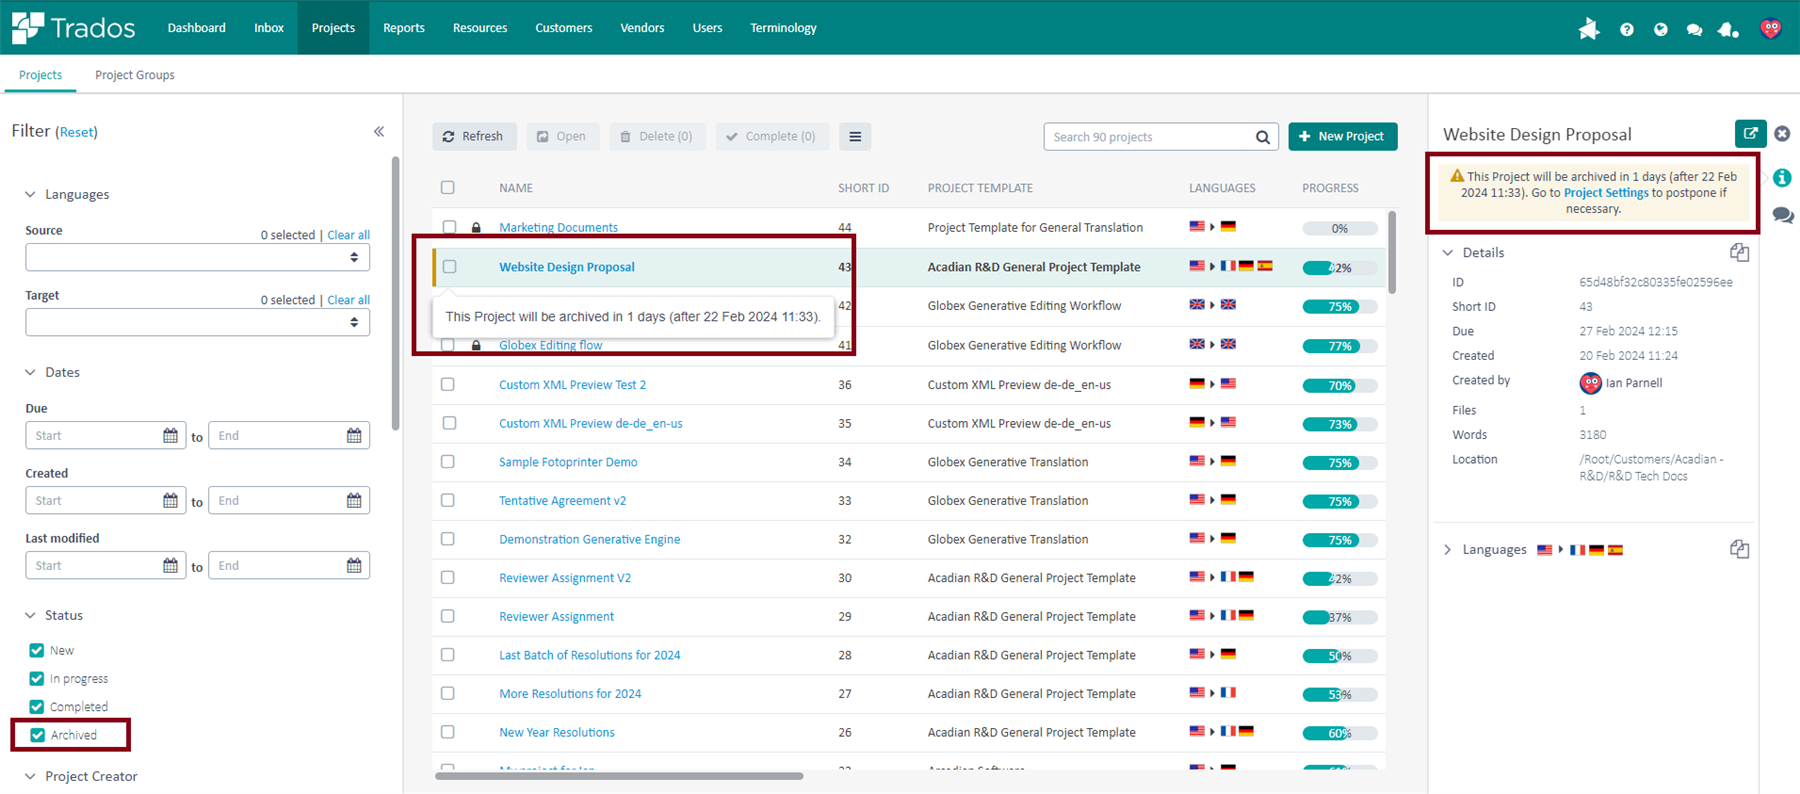This screenshot has height=794, width=1800.
Task: Click the globe language icon in the header
Action: (1660, 29)
